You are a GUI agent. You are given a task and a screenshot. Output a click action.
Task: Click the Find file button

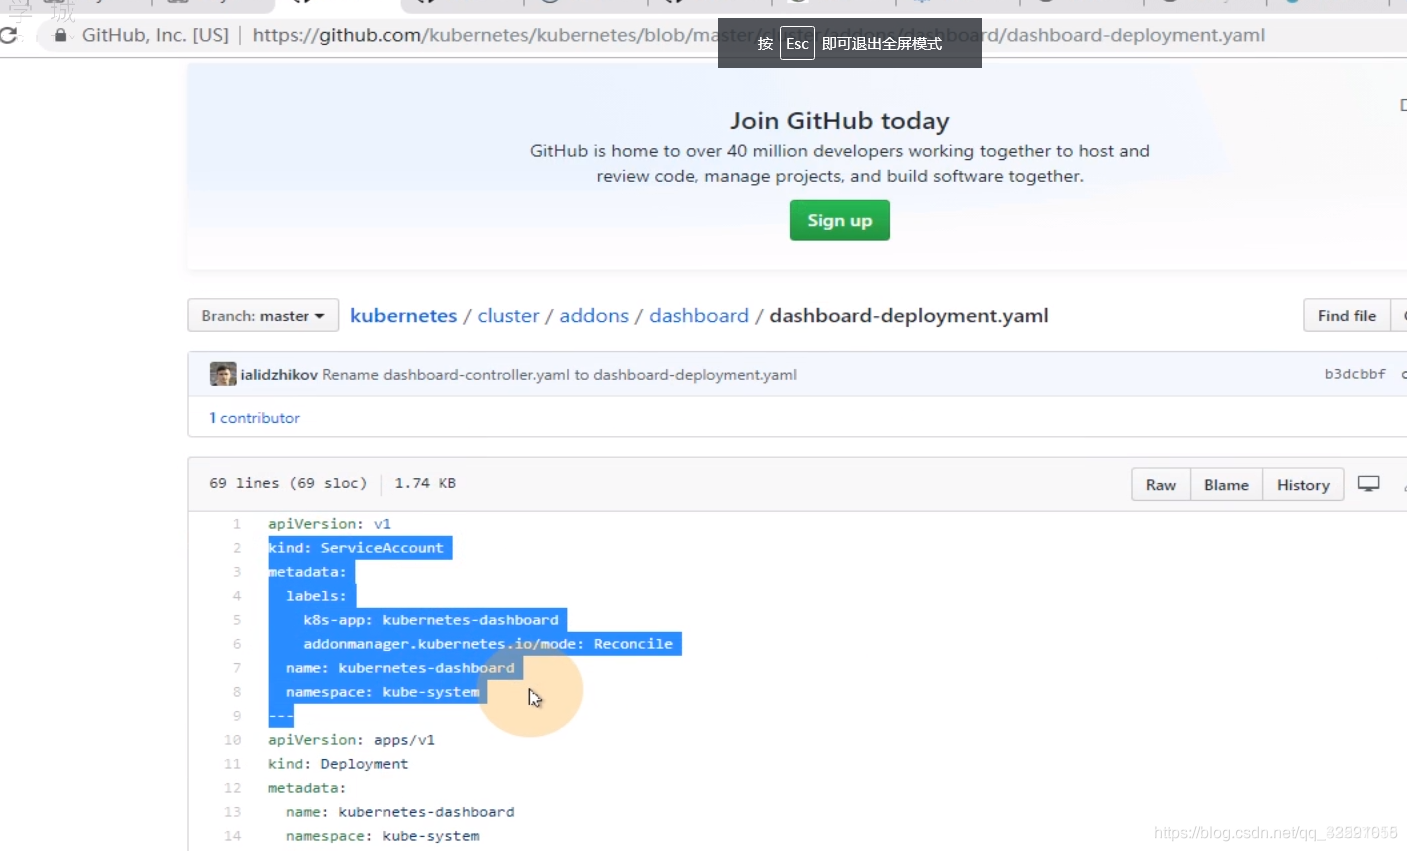1347,316
